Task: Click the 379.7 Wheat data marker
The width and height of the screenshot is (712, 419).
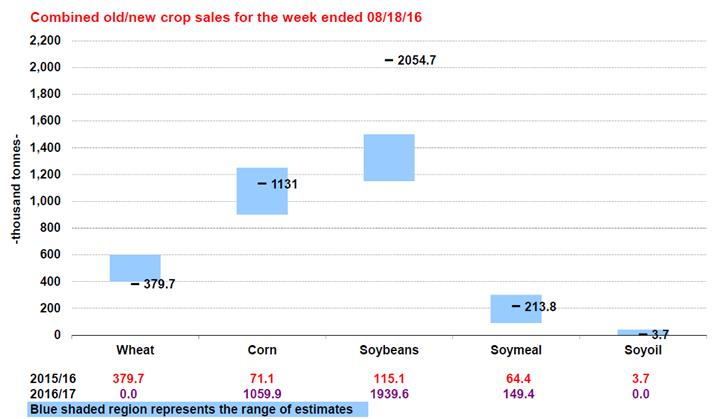Action: click(x=135, y=284)
